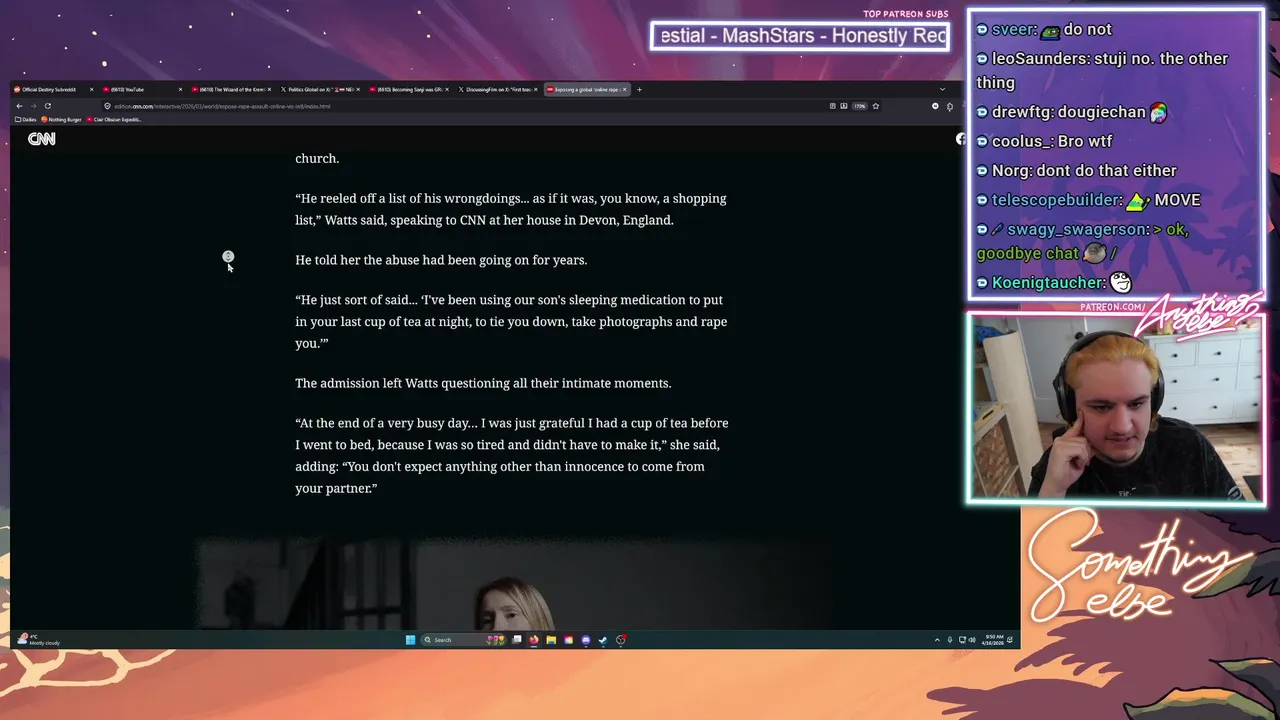The width and height of the screenshot is (1280, 720).
Task: Click the zoom level indicator in address bar
Action: [x=859, y=106]
